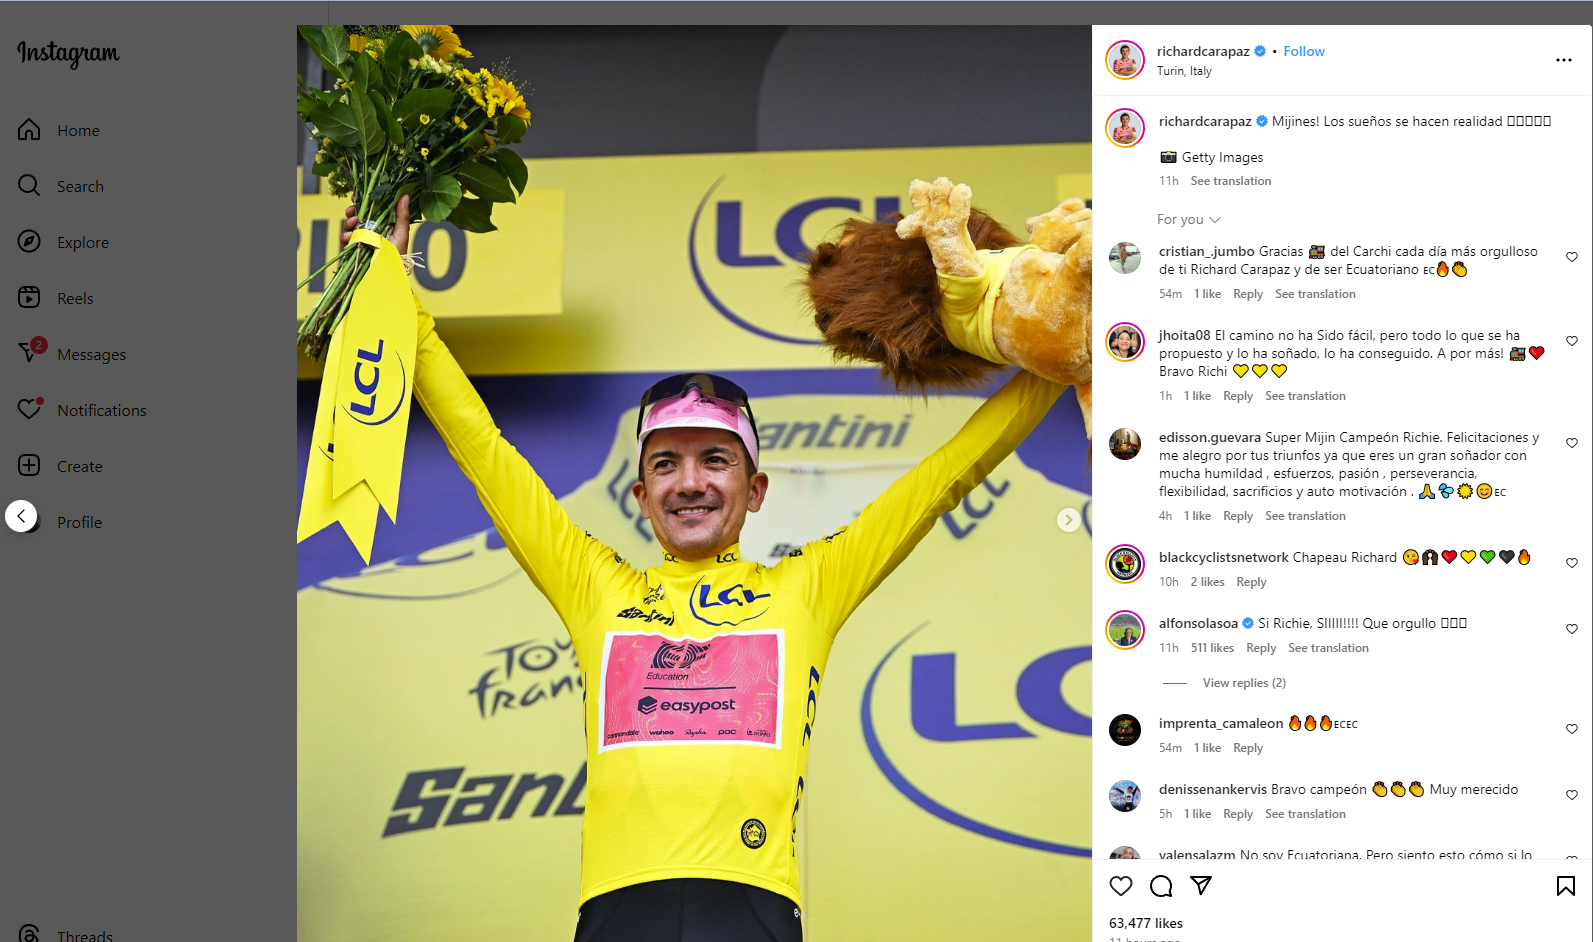Open the three-dot more options menu

pos(1564,60)
